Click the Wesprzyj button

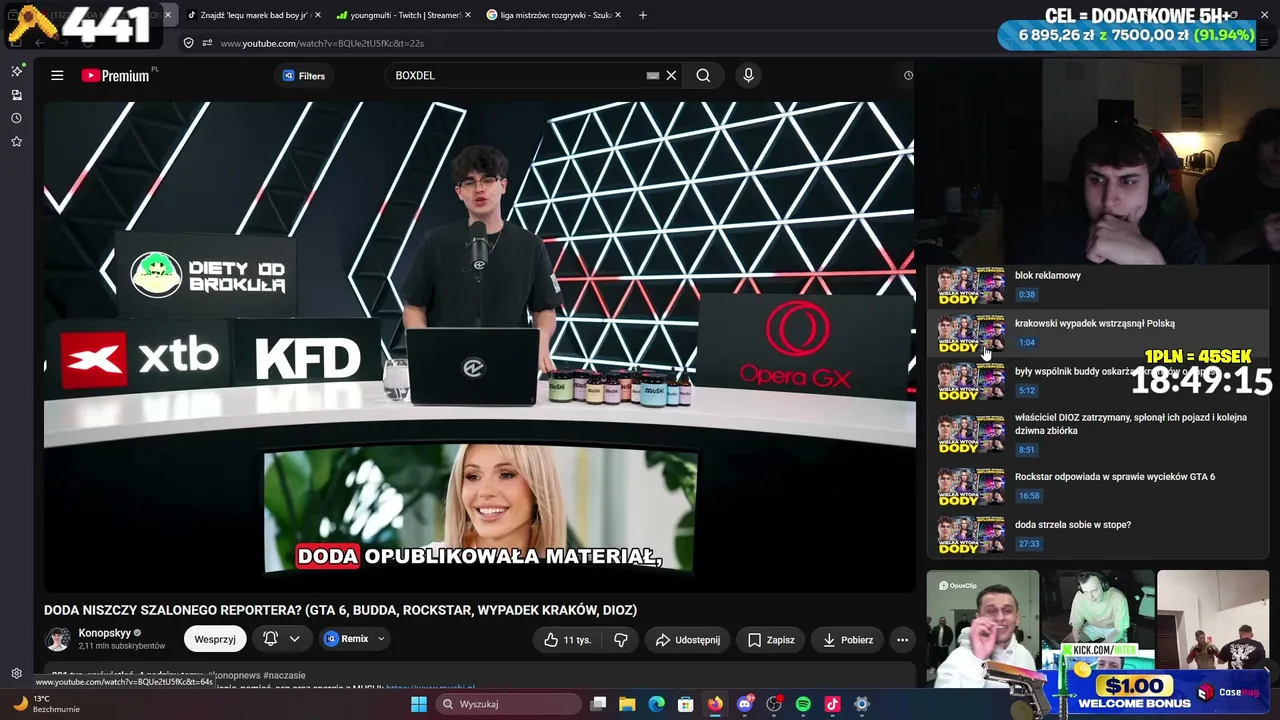(215, 639)
